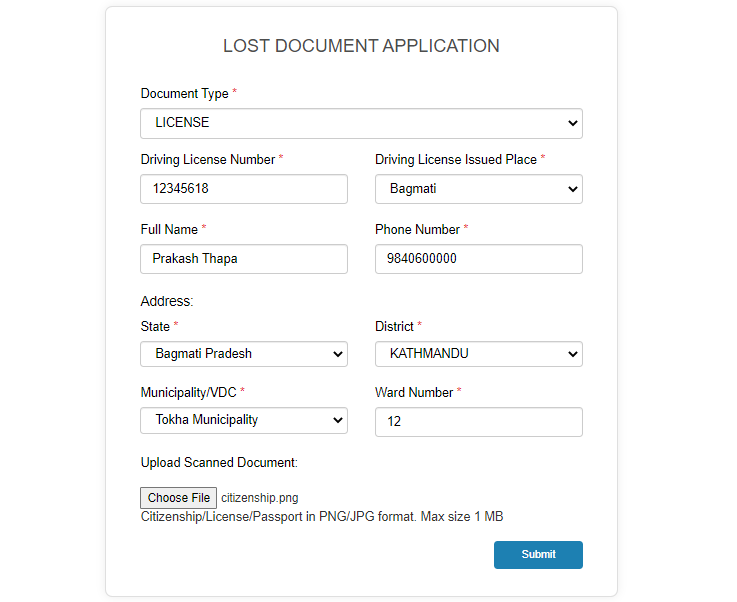
Task: Open the Document Type dropdown showing LICENSE
Action: (x=361, y=123)
